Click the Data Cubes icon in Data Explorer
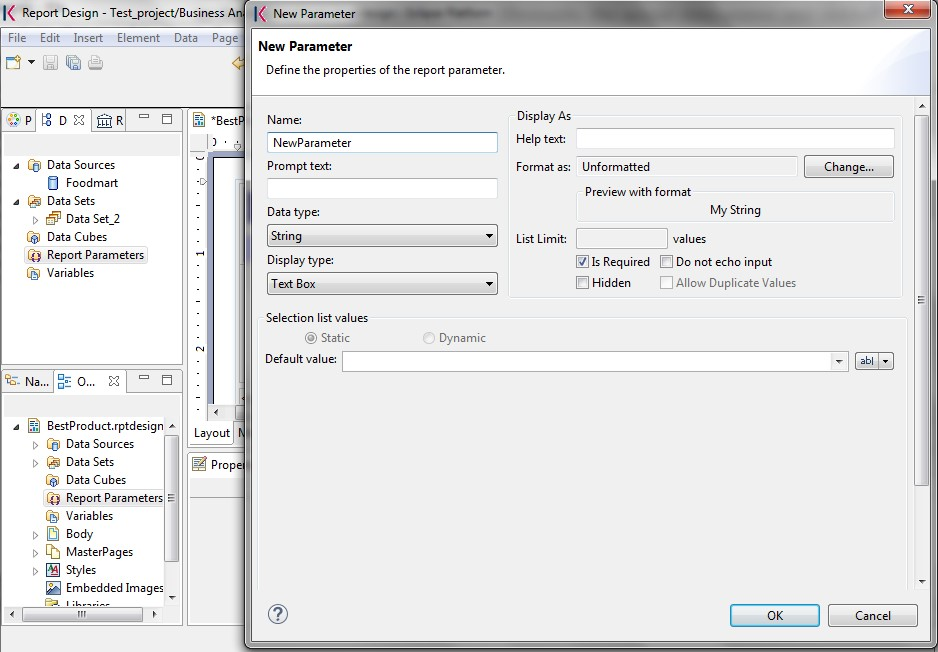Image resolution: width=938 pixels, height=652 pixels. point(34,237)
